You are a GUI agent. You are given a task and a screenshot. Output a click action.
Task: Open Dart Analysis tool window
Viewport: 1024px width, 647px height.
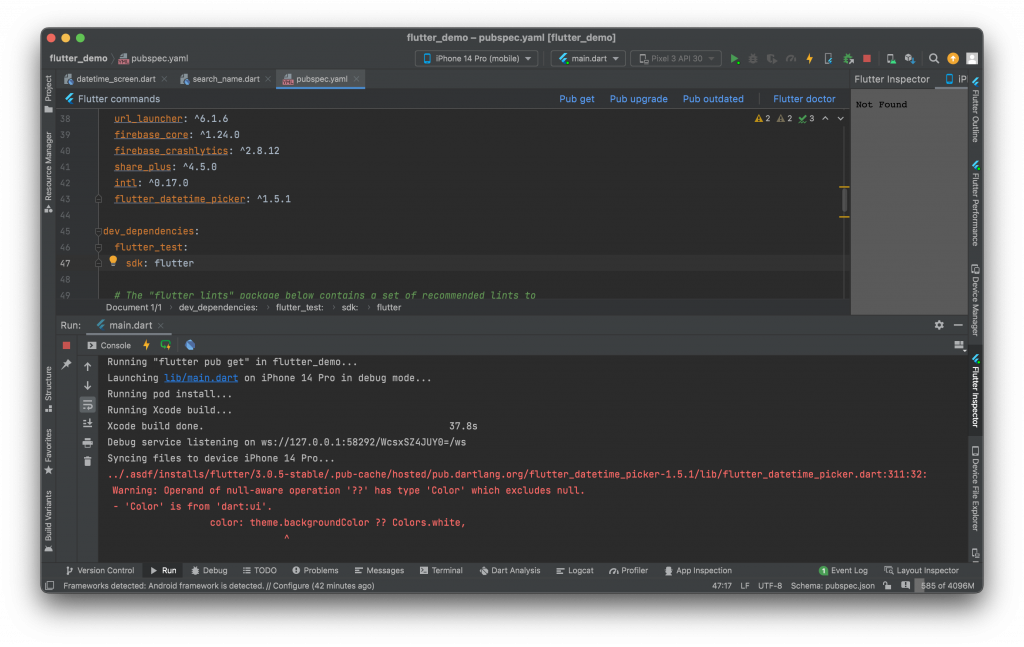coord(509,571)
